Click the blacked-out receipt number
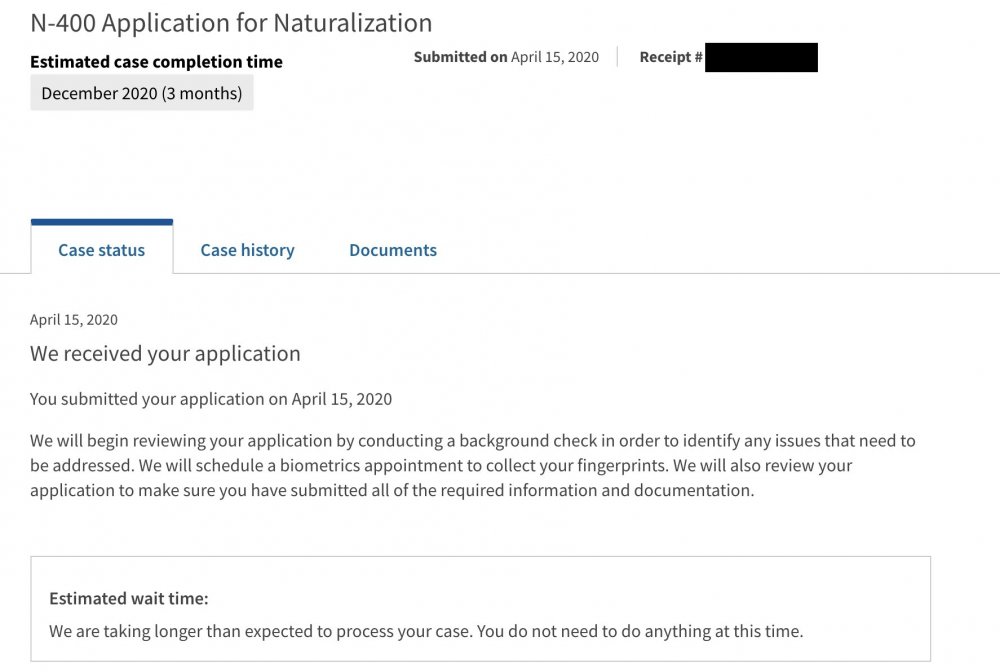The height and width of the screenshot is (672, 1000). point(761,57)
